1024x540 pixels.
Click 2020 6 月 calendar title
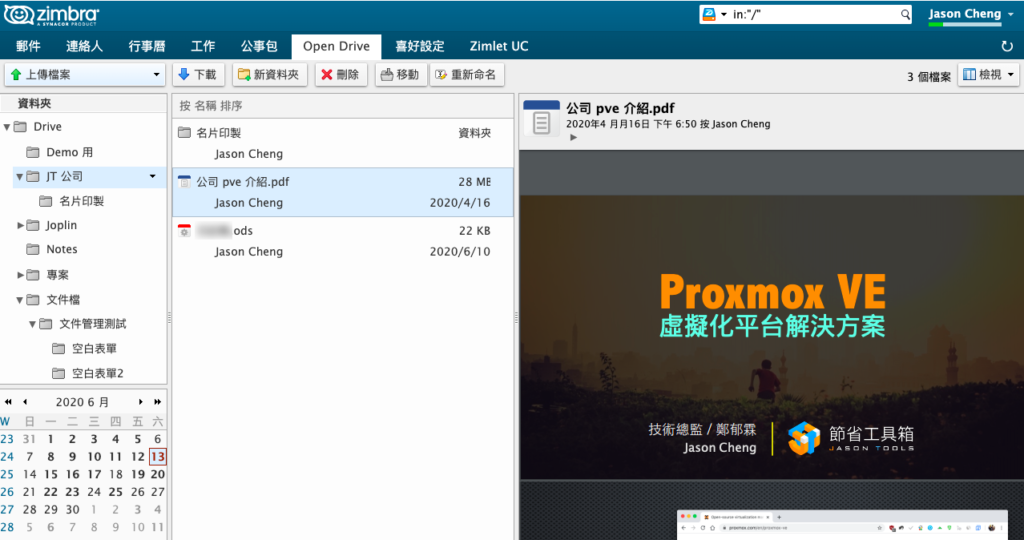coord(82,402)
